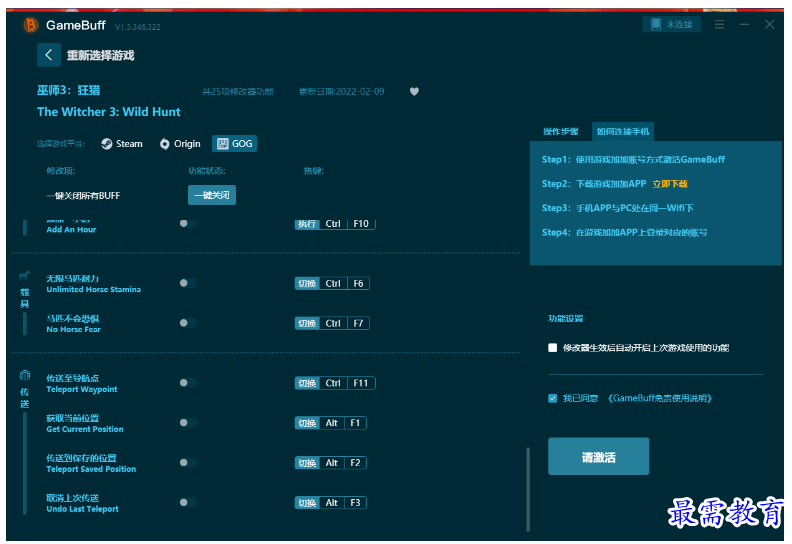Uncheck the GameBuff disclaimer agreement checkbox

pyautogui.click(x=553, y=399)
